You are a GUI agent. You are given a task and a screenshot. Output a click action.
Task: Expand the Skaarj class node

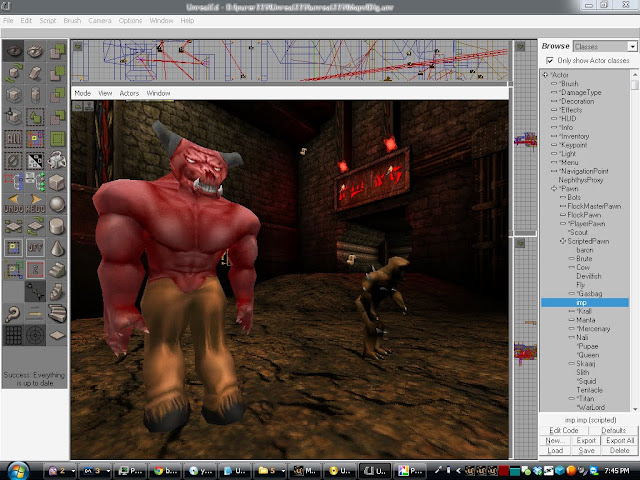572,364
